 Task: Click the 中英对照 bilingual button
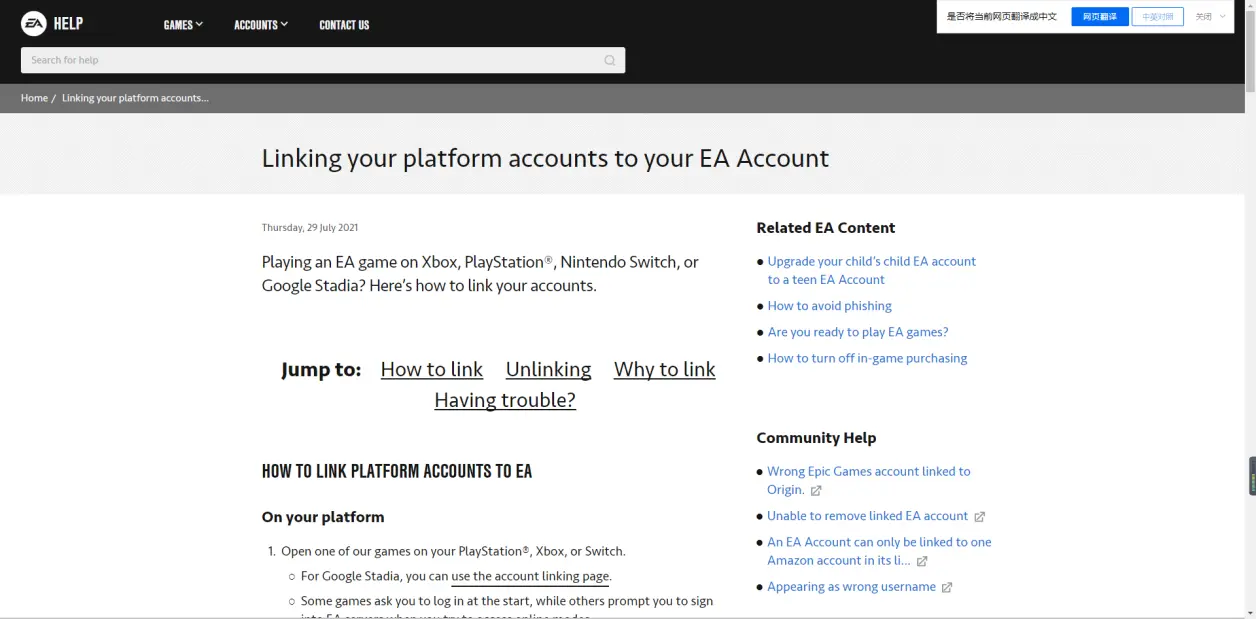pyautogui.click(x=1158, y=17)
